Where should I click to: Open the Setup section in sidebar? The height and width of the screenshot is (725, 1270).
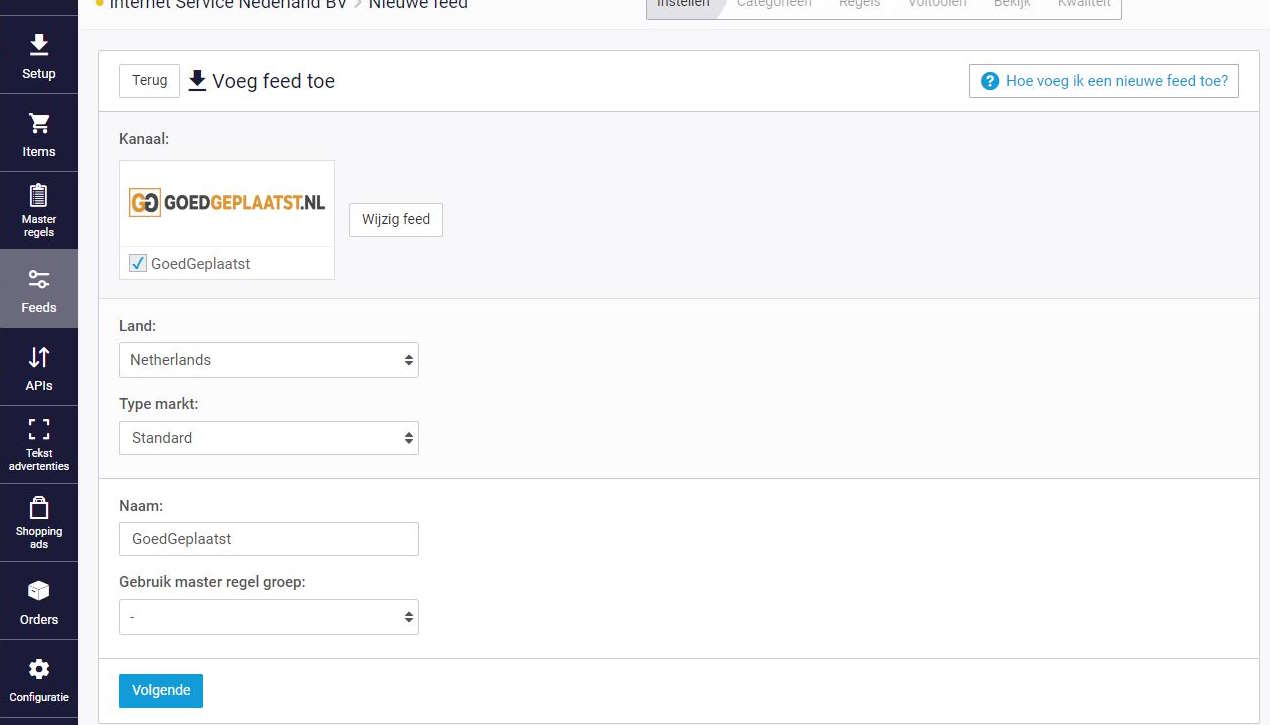39,55
